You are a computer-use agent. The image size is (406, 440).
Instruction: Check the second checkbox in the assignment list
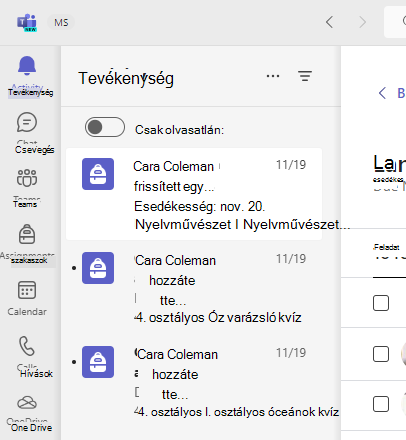(381, 354)
